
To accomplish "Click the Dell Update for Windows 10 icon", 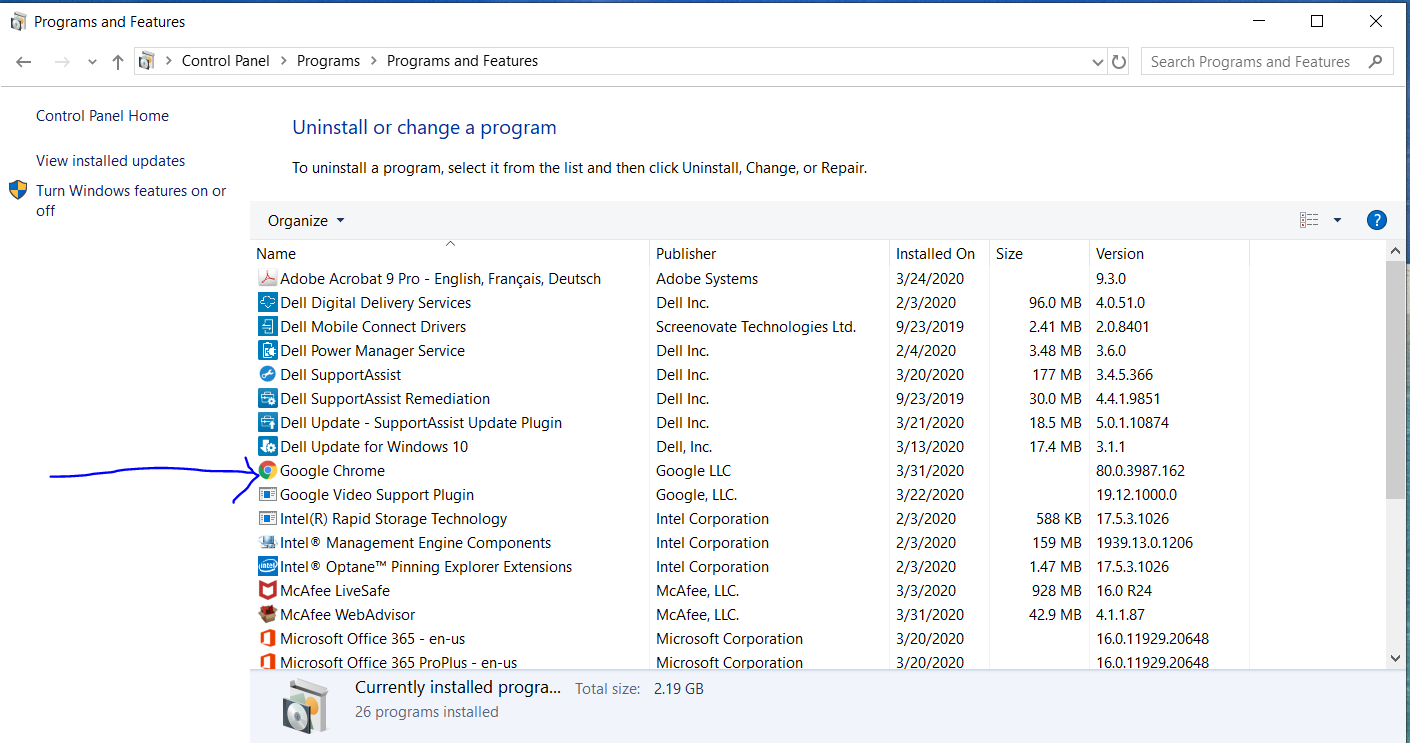I will click(267, 447).
